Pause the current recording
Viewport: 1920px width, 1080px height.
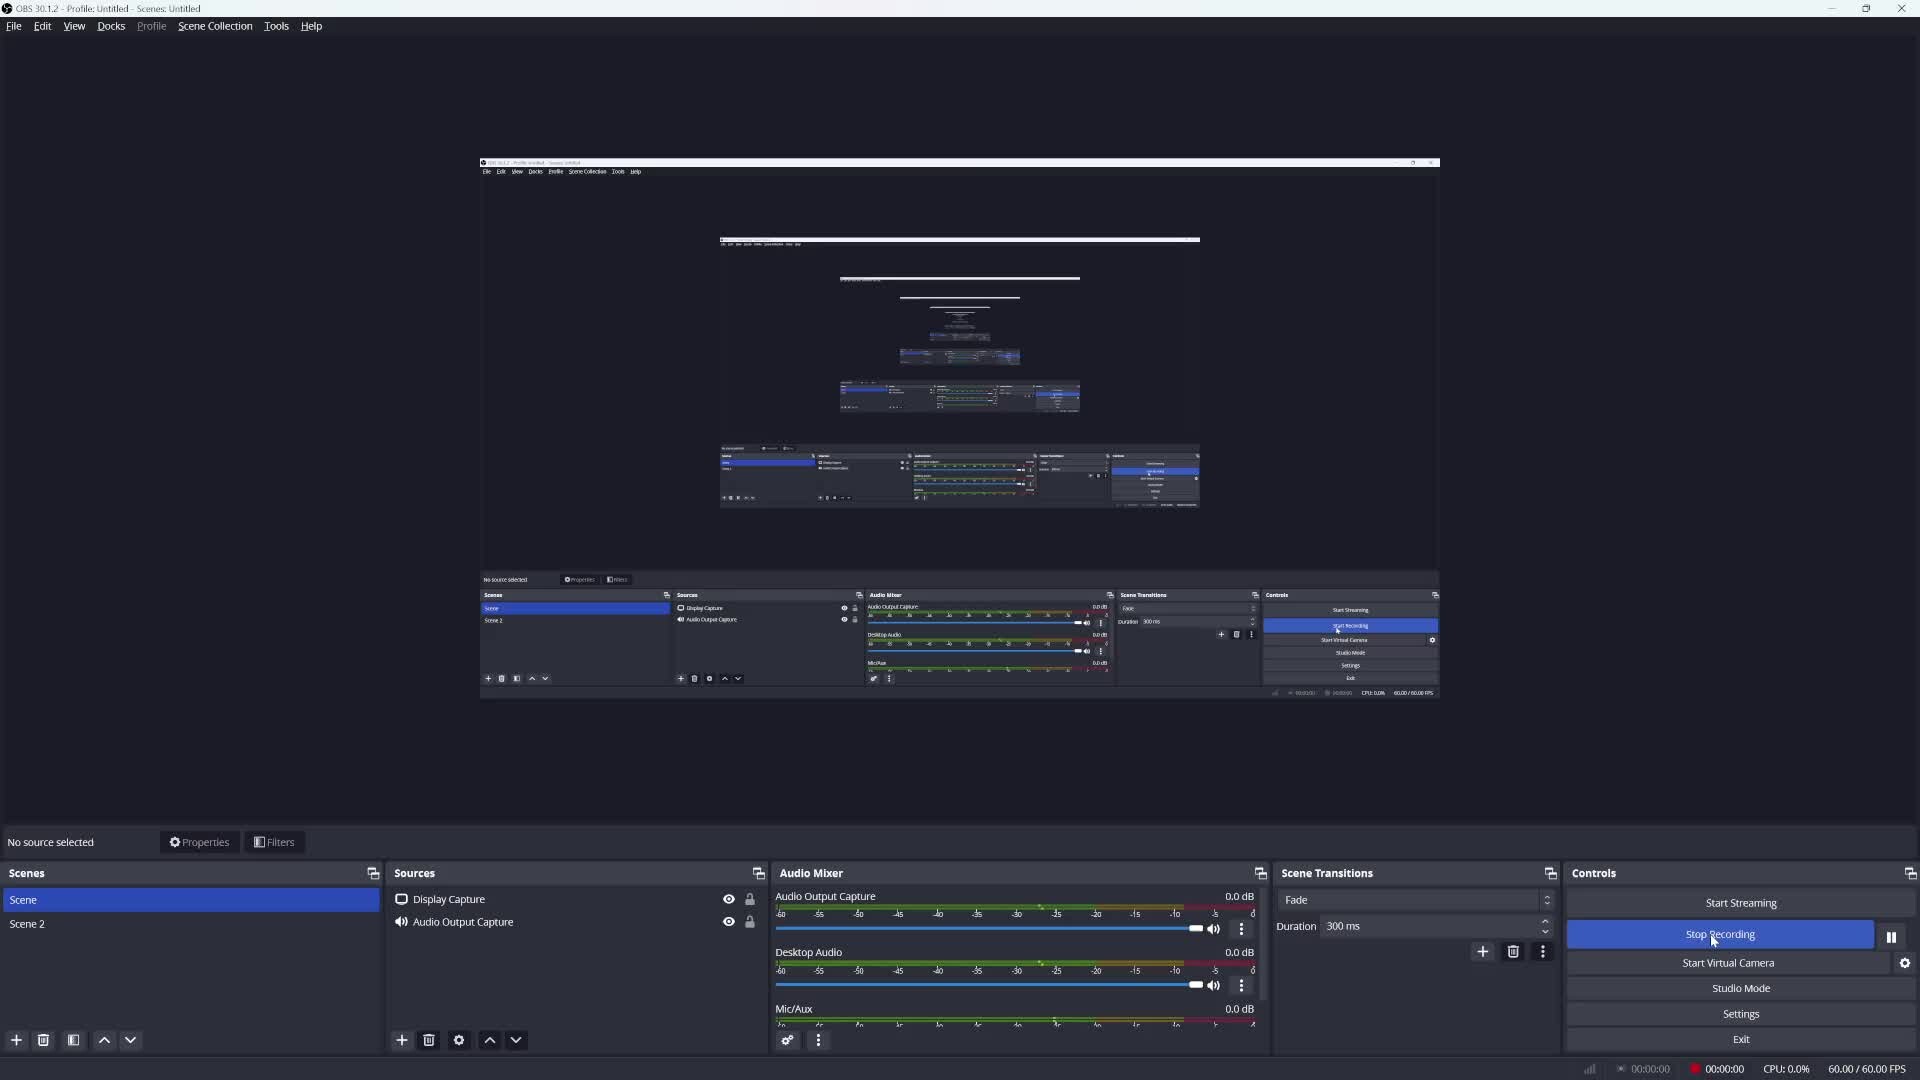click(1891, 937)
